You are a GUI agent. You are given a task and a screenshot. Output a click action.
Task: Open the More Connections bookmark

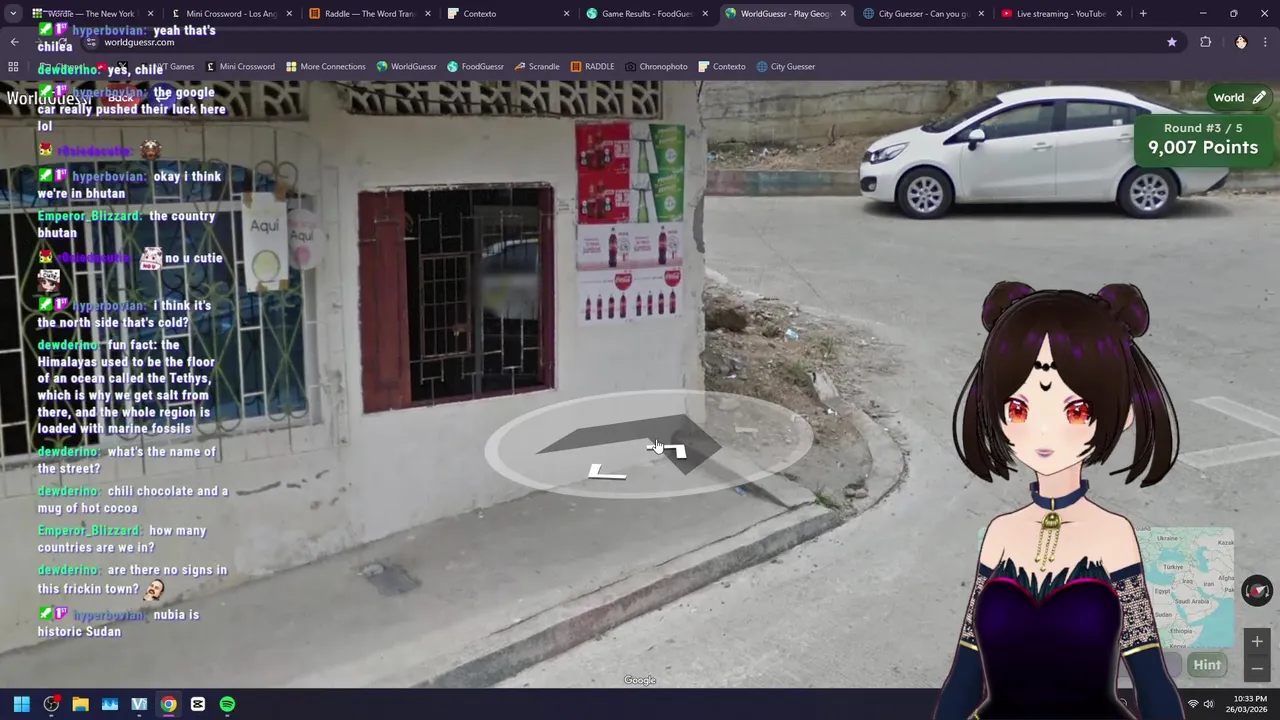click(x=325, y=66)
